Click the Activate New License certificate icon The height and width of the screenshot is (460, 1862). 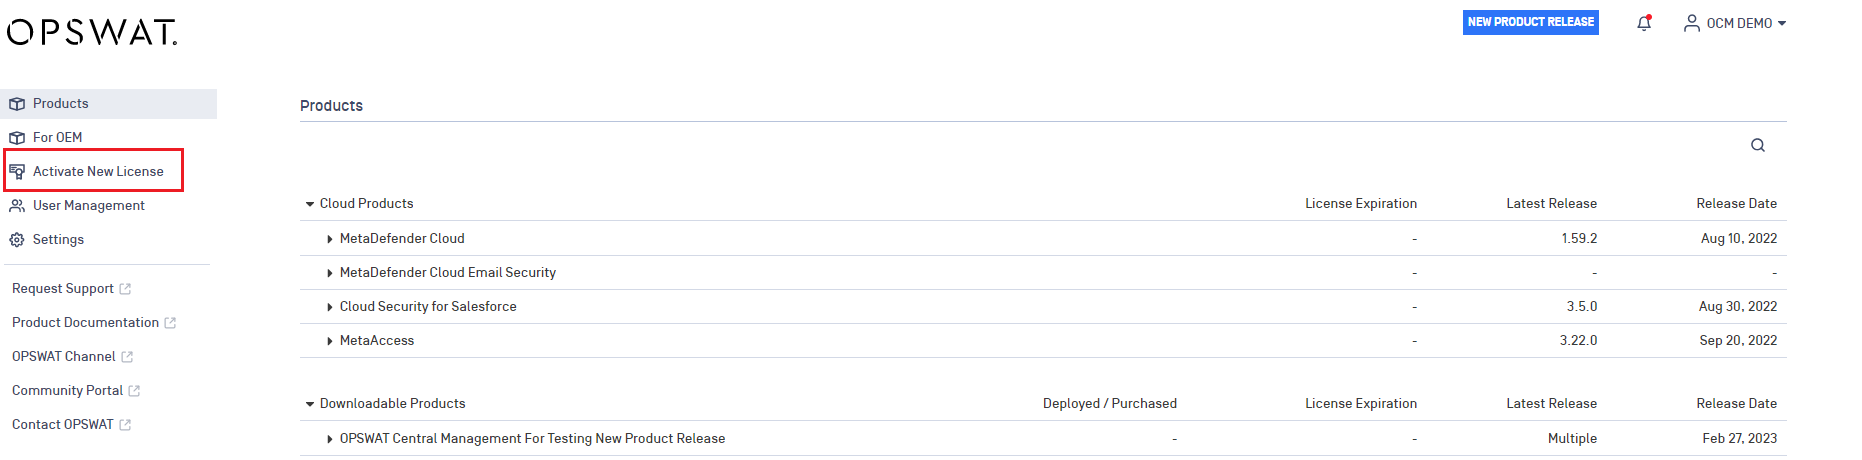(x=17, y=172)
